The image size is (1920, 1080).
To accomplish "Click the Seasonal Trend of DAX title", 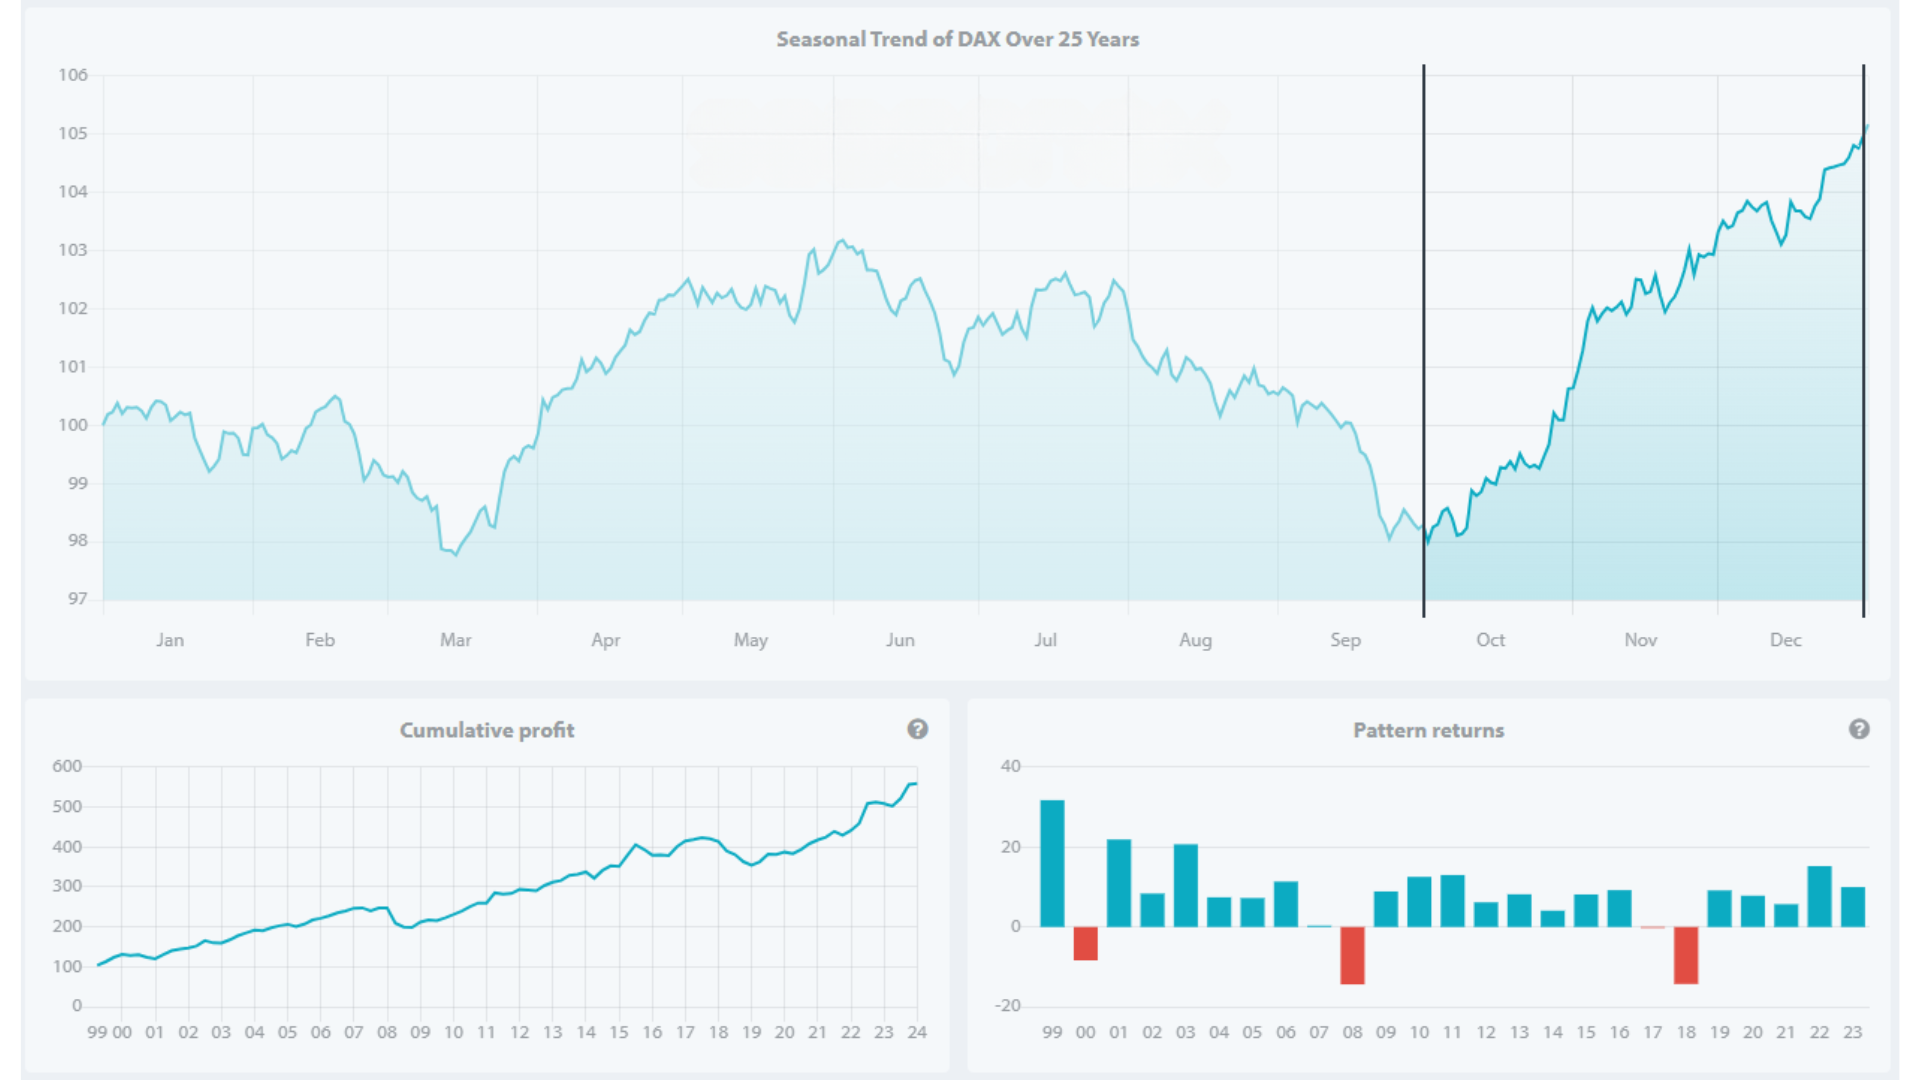I will point(957,39).
